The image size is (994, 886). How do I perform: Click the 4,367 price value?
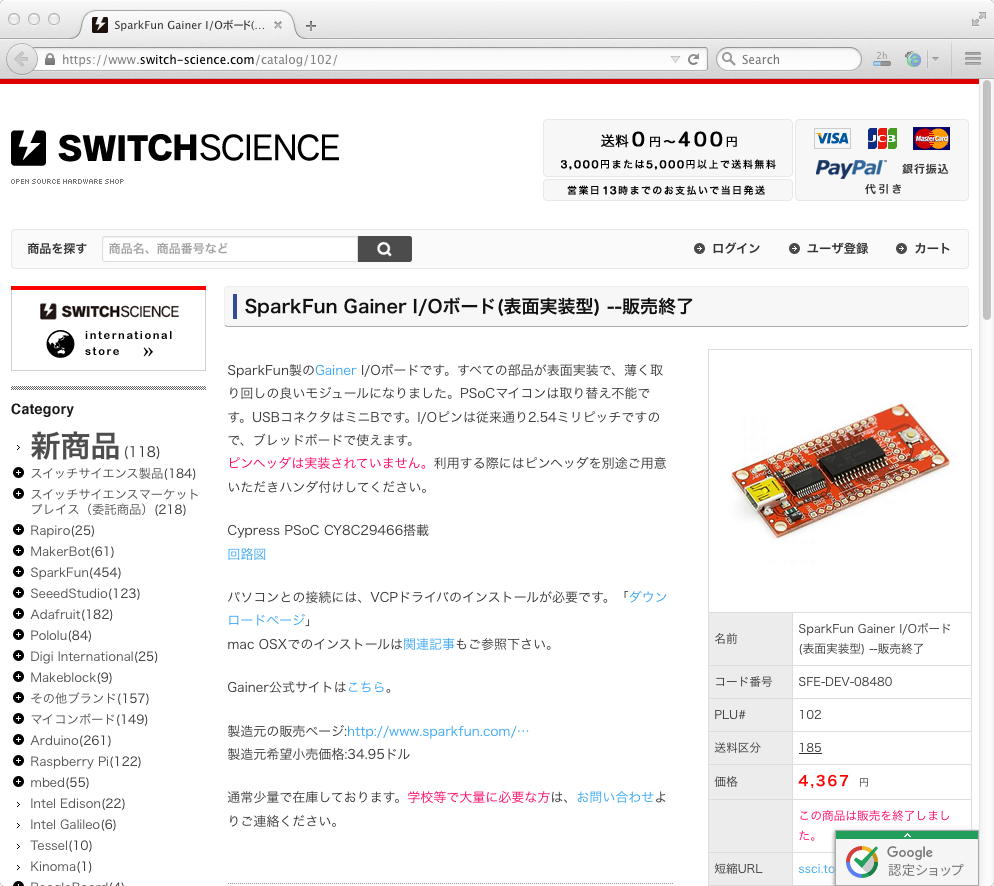(823, 781)
